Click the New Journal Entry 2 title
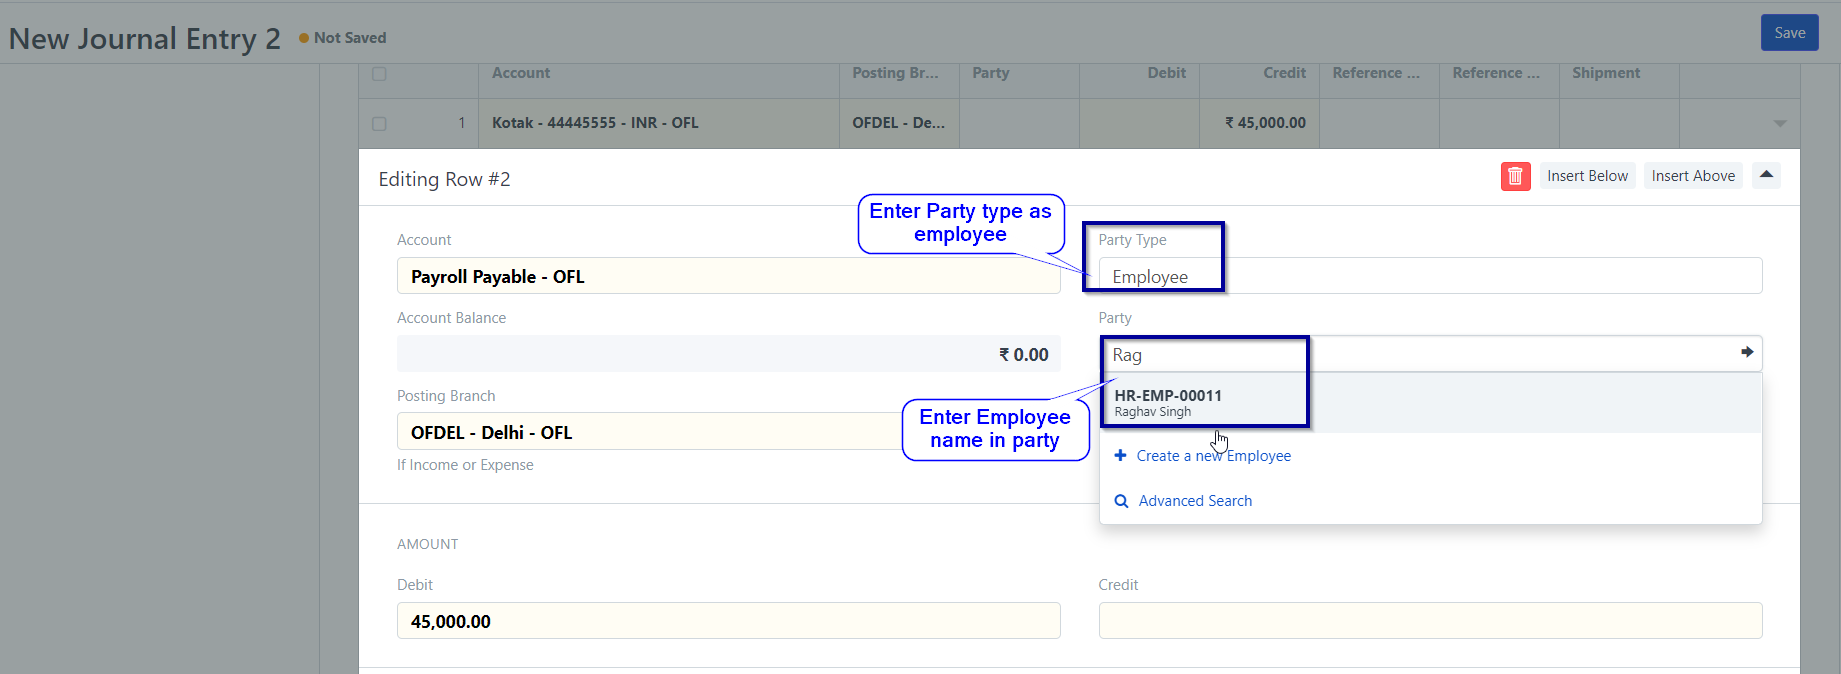Viewport: 1841px width, 674px height. tap(145, 39)
